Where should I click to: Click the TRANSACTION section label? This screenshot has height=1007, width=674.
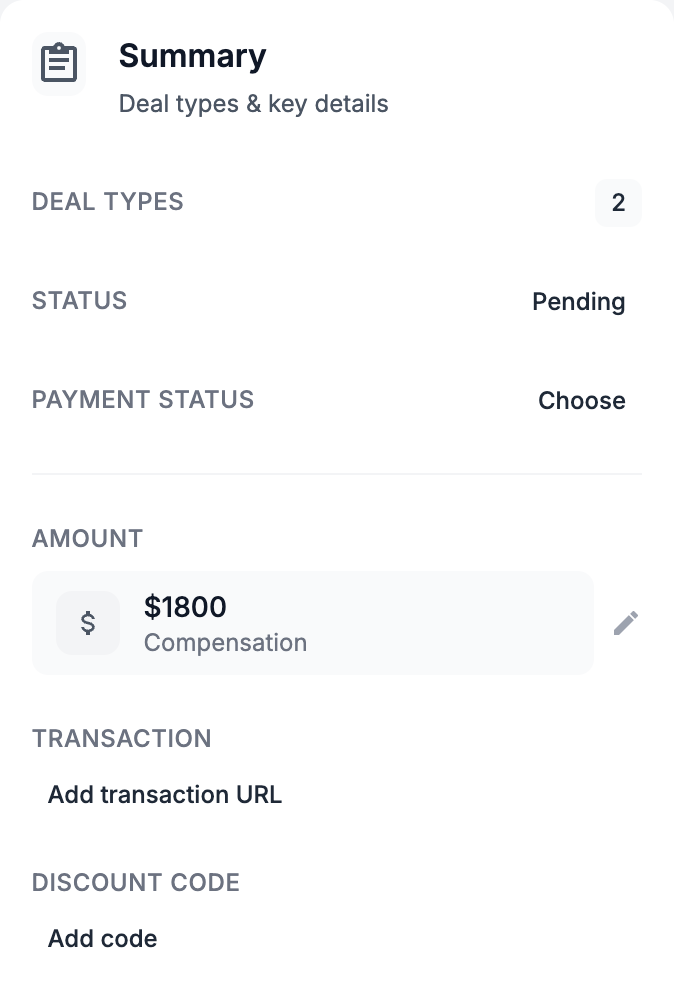point(122,739)
